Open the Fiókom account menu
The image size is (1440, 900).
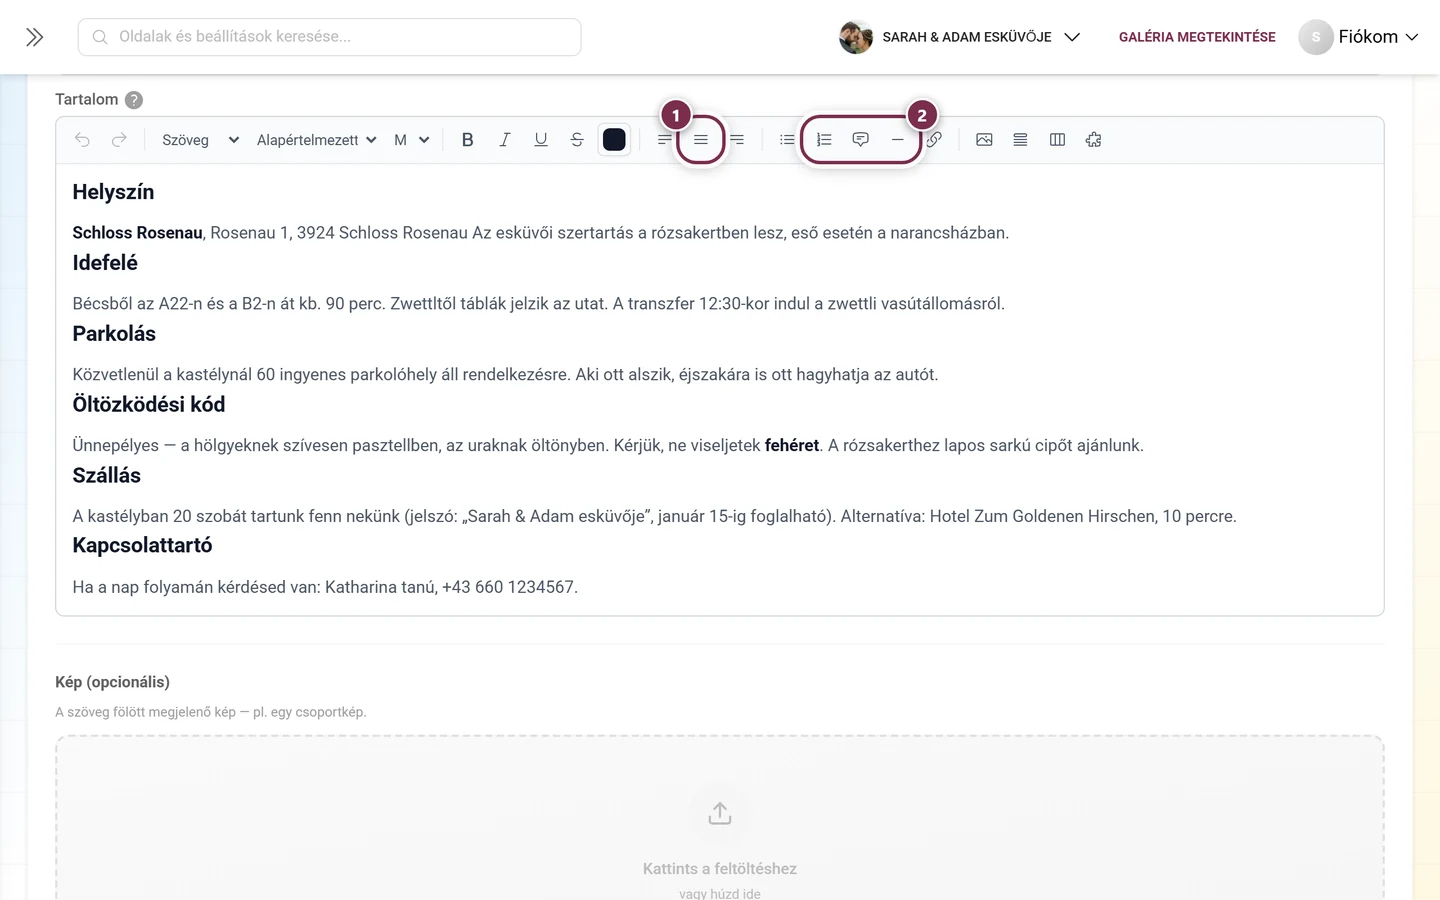(1358, 37)
